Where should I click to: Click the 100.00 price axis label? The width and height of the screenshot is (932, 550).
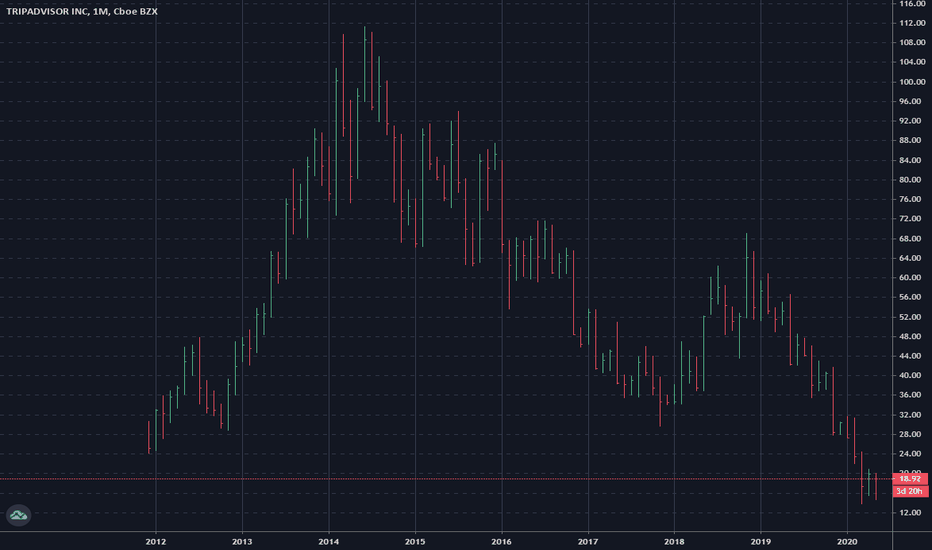tap(912, 82)
